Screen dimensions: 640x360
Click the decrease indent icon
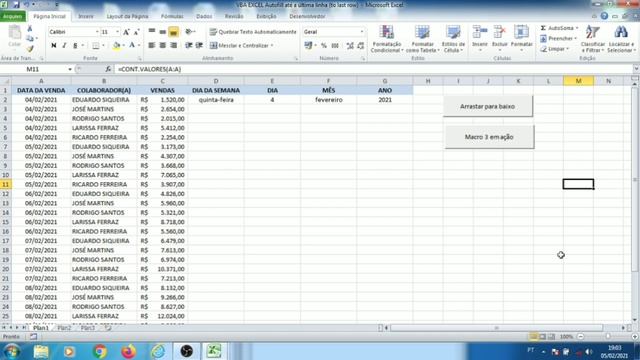(x=189, y=45)
